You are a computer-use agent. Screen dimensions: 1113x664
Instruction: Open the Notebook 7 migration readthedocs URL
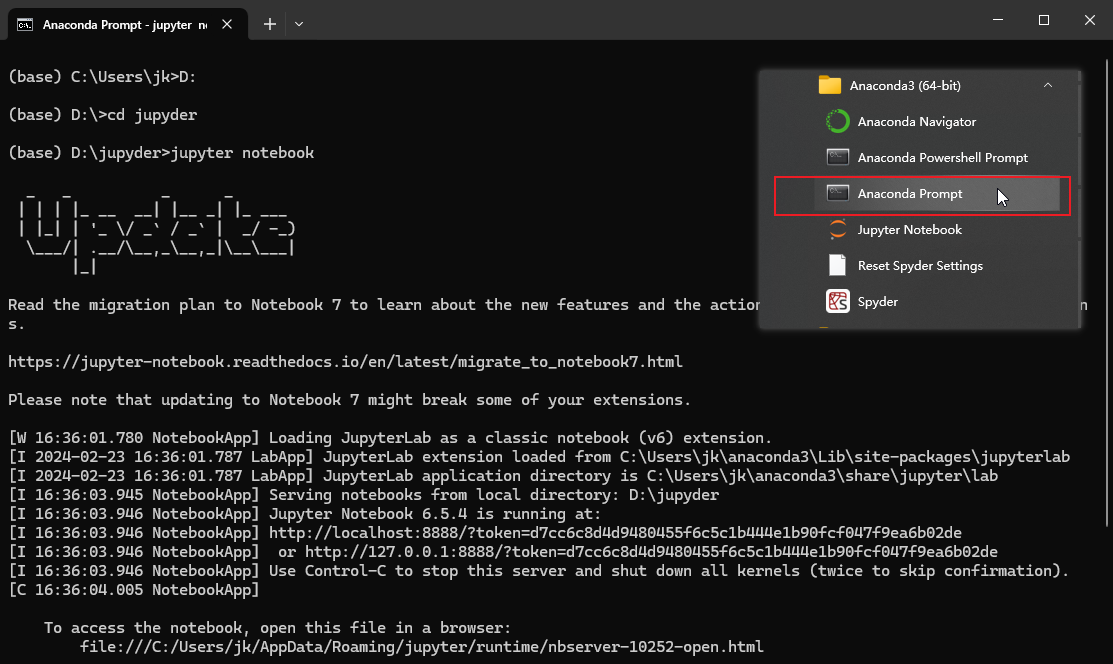coord(345,361)
